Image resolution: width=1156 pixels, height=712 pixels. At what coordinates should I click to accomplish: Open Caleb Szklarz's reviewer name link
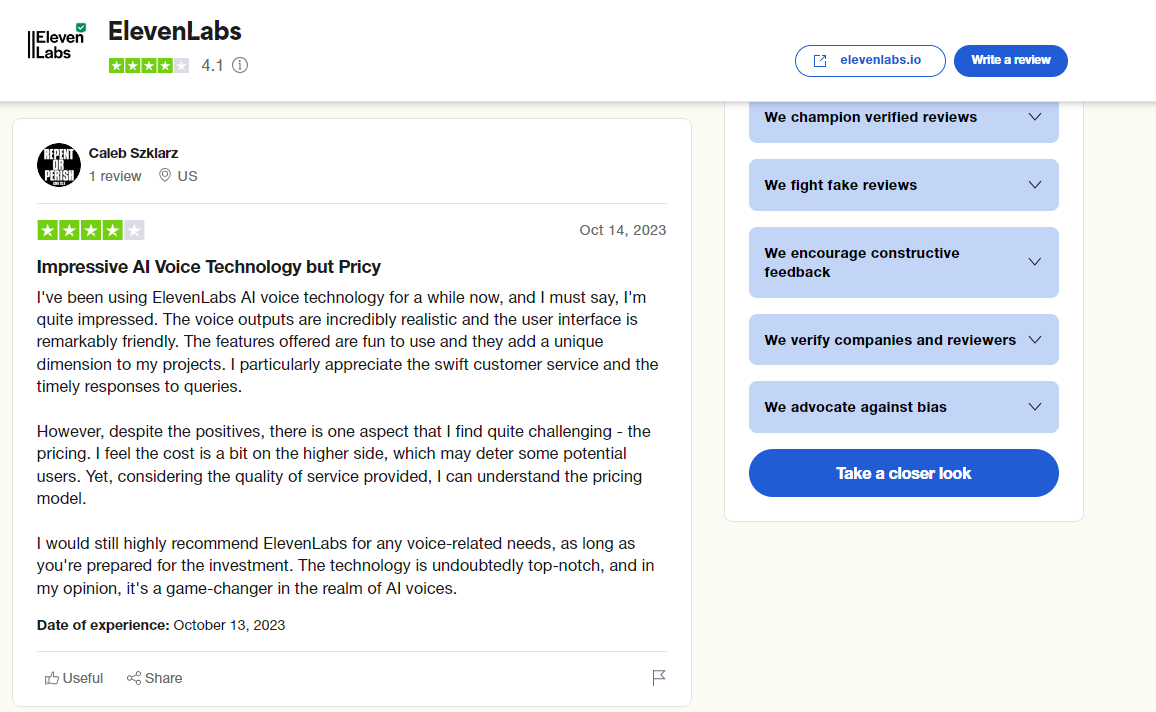[133, 153]
